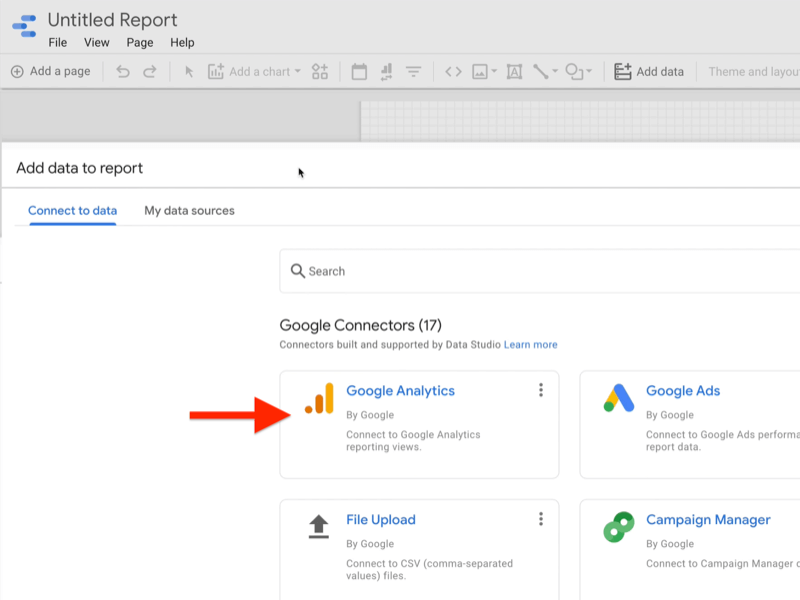This screenshot has height=600, width=800.
Task: Open File Upload card options menu
Action: pyautogui.click(x=541, y=519)
